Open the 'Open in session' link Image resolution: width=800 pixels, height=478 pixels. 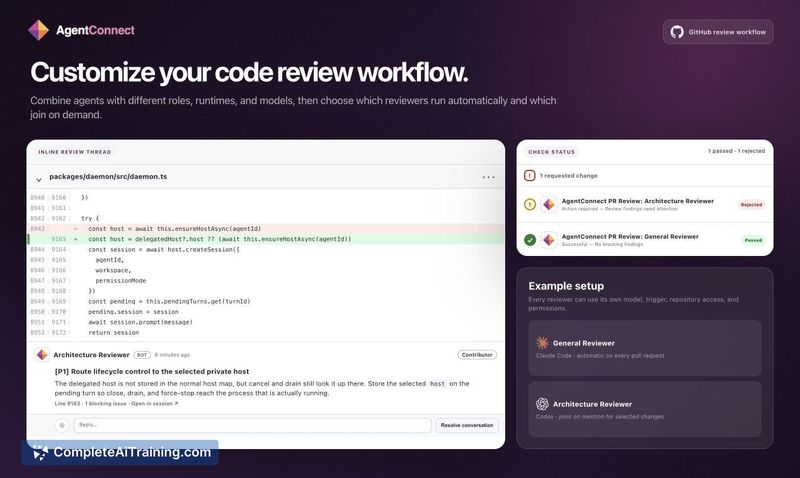click(x=155, y=404)
